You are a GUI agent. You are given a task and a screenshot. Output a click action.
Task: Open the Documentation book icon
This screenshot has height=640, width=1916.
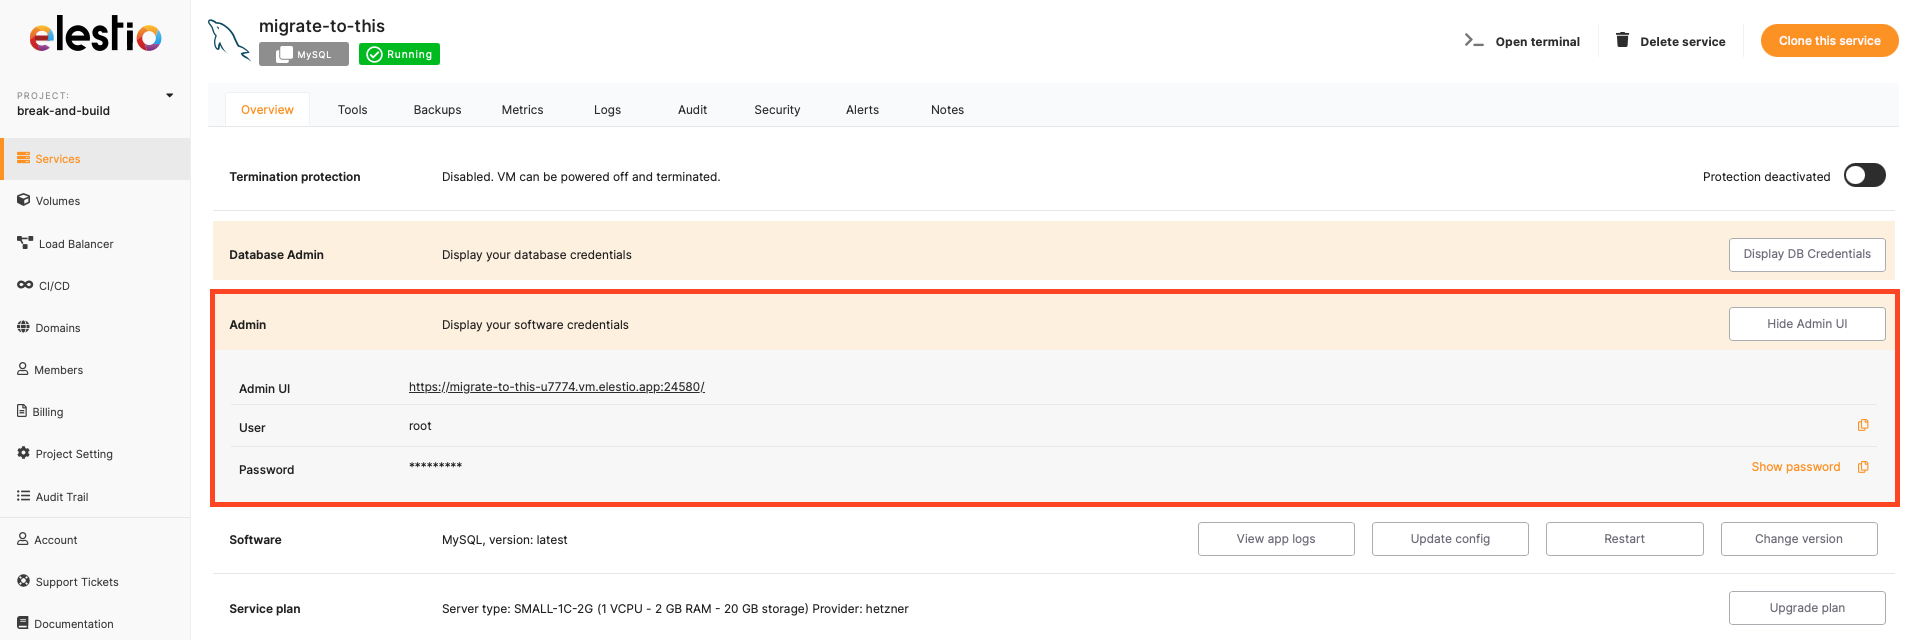point(23,623)
